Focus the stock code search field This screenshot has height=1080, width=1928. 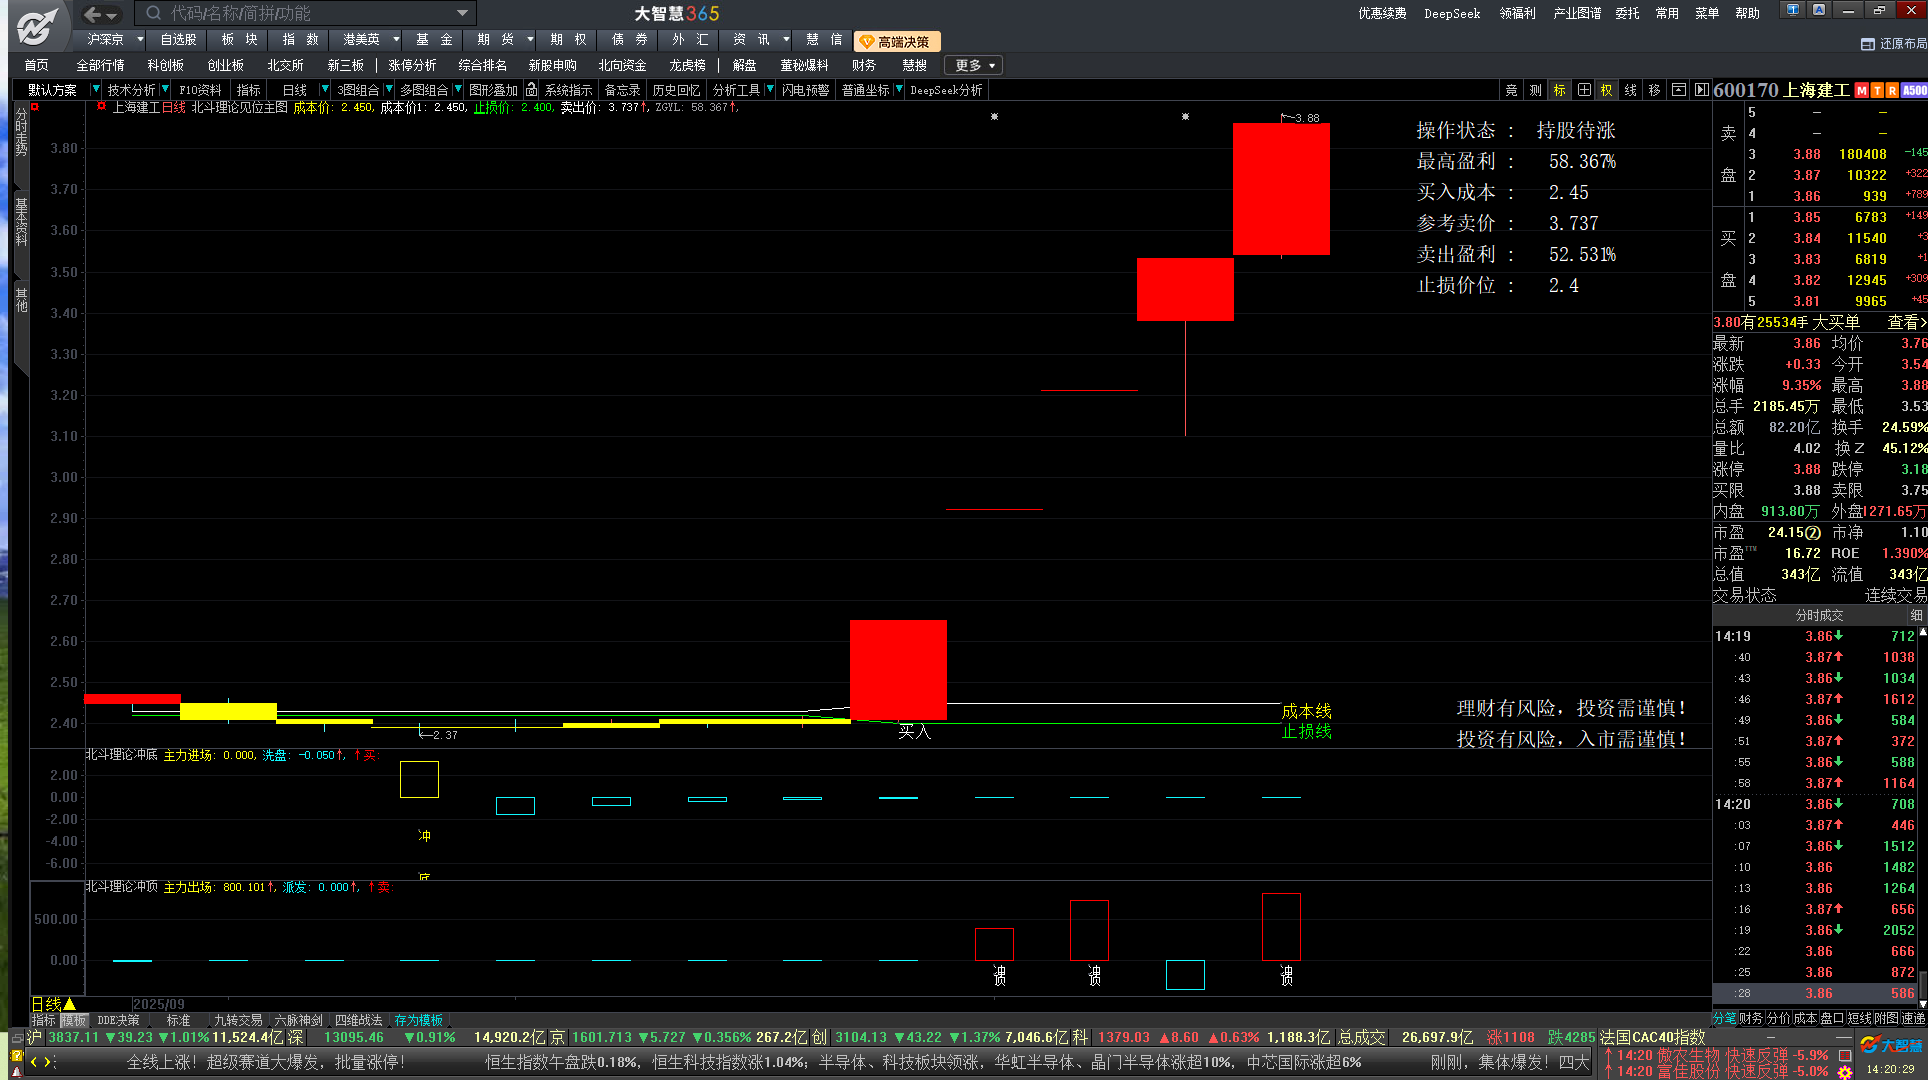[305, 13]
